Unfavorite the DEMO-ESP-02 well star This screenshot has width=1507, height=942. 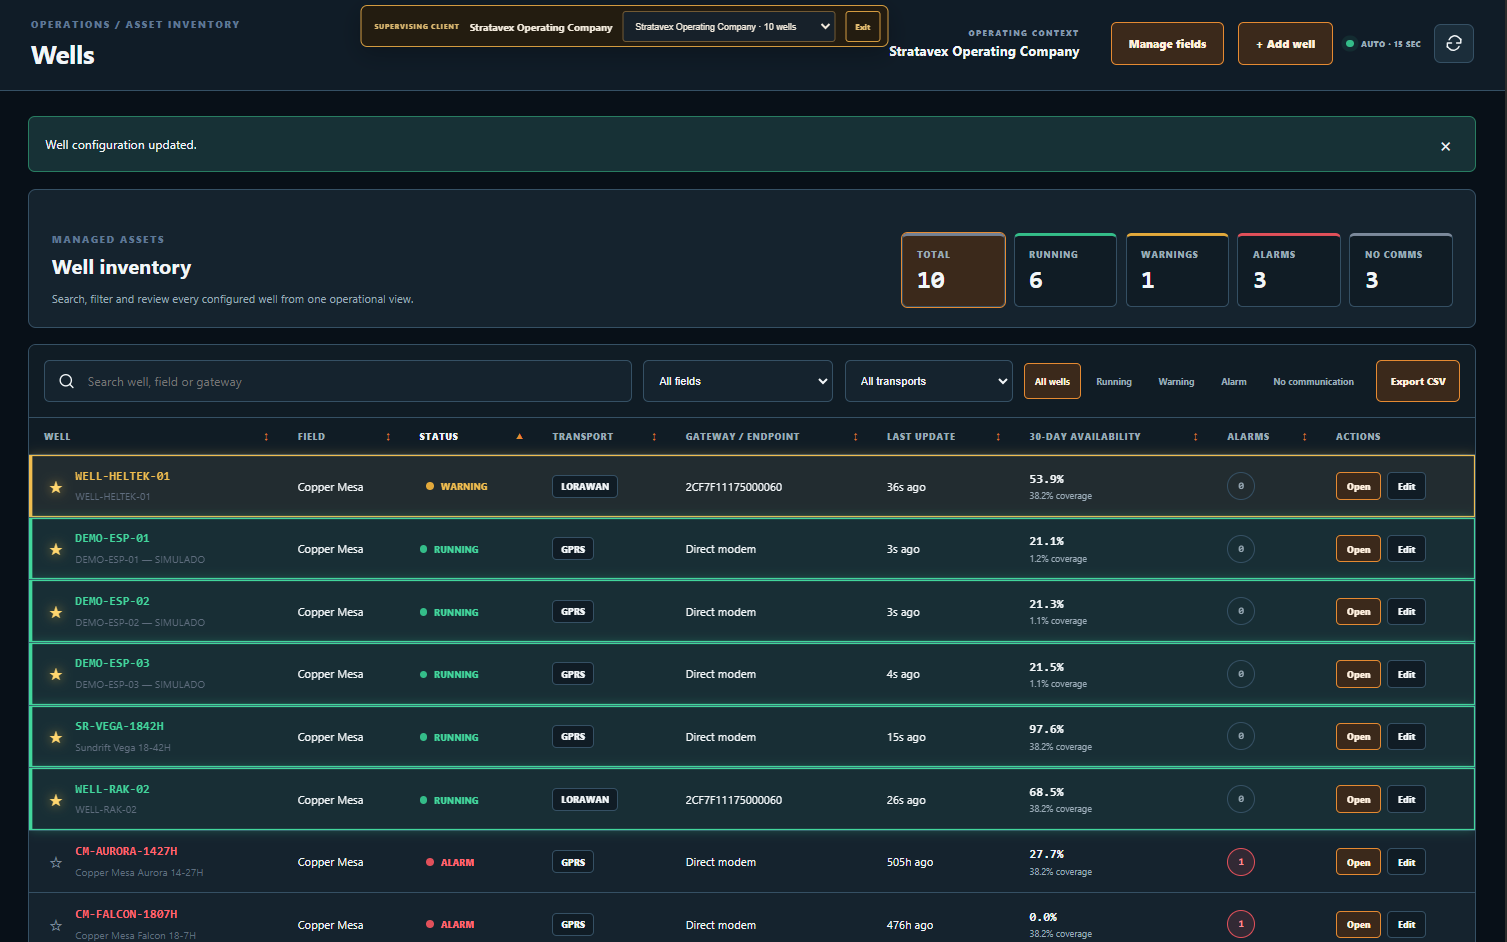[56, 612]
